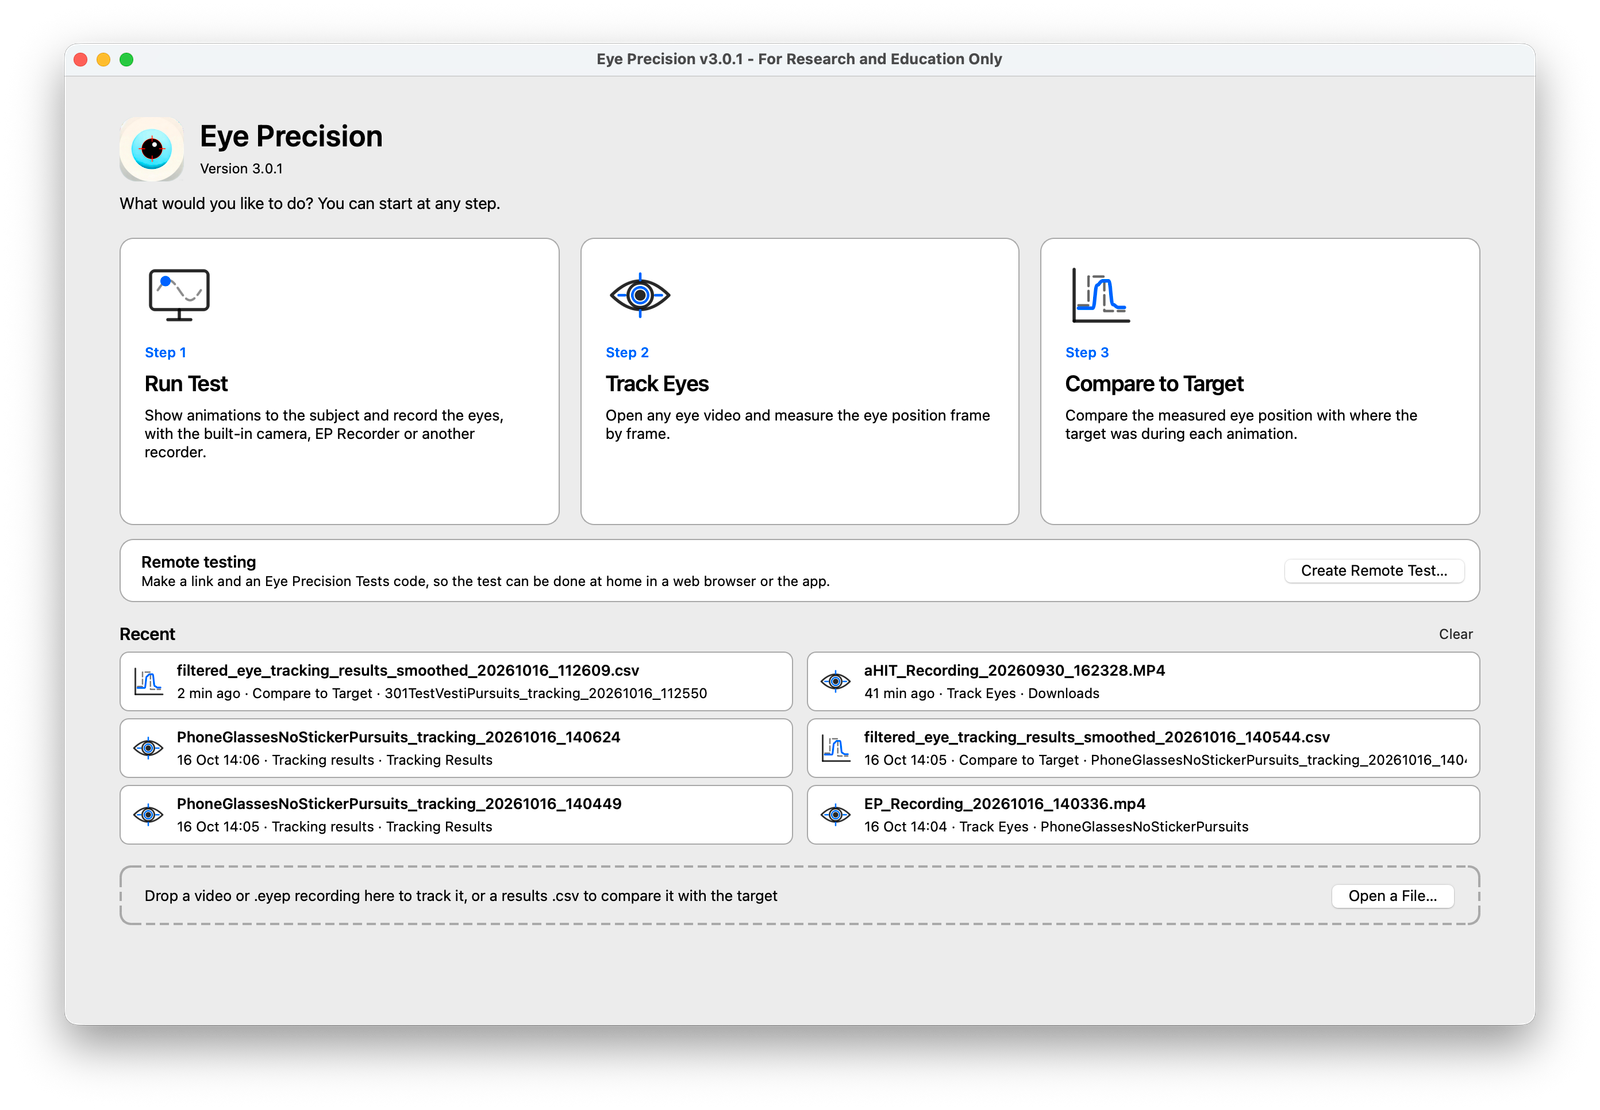Screen dimensions: 1600x1110
Task: Click the '2 min ago · Compare to Target' detail line
Action: click(x=442, y=694)
